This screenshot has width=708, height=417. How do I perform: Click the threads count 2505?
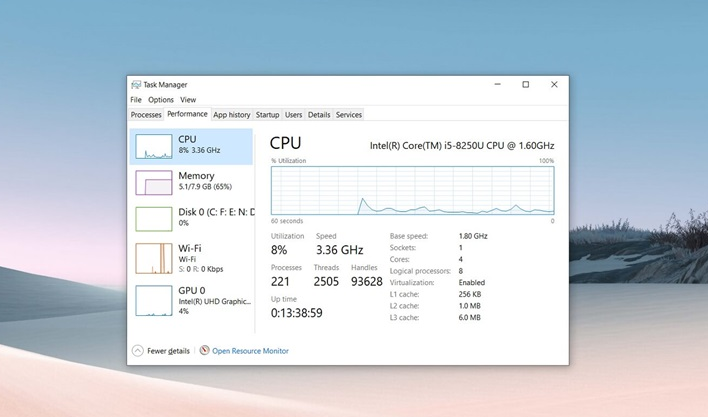(326, 282)
